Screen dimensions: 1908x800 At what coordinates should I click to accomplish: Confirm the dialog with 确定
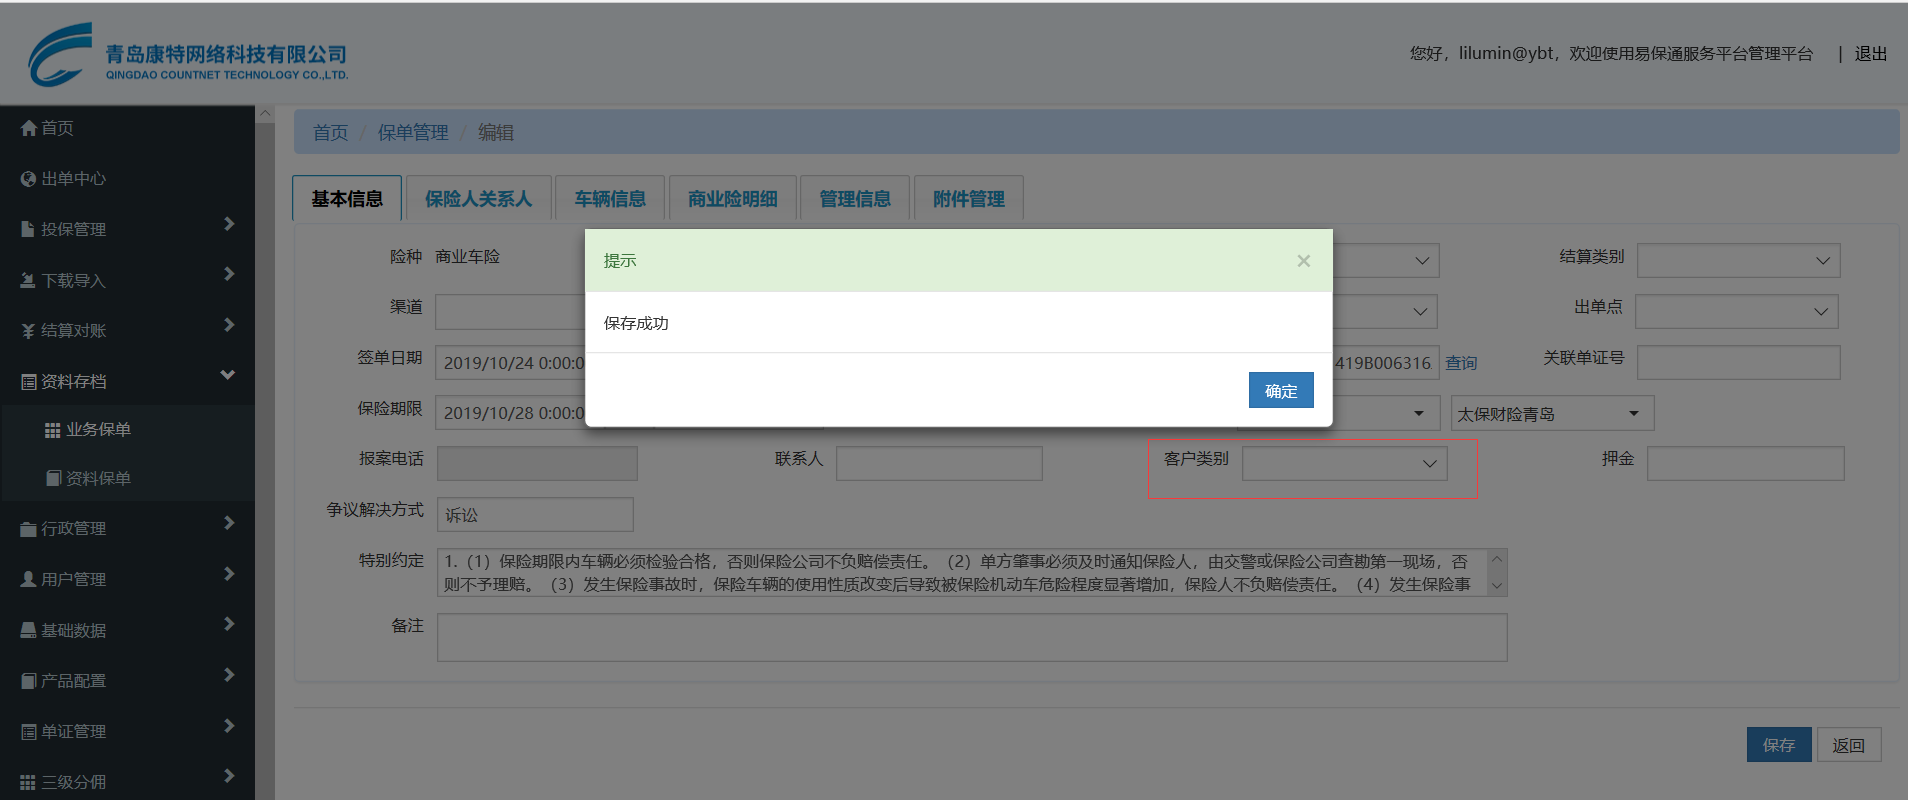(x=1281, y=391)
